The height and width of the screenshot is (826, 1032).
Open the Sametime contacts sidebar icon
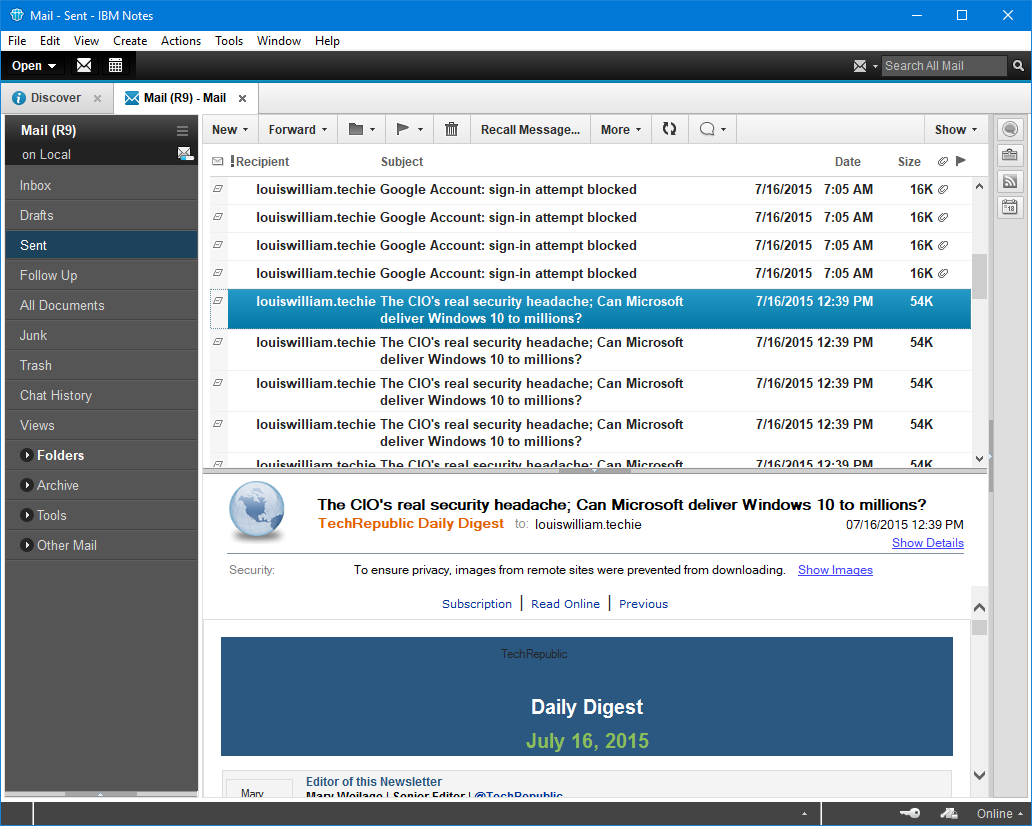1010,129
